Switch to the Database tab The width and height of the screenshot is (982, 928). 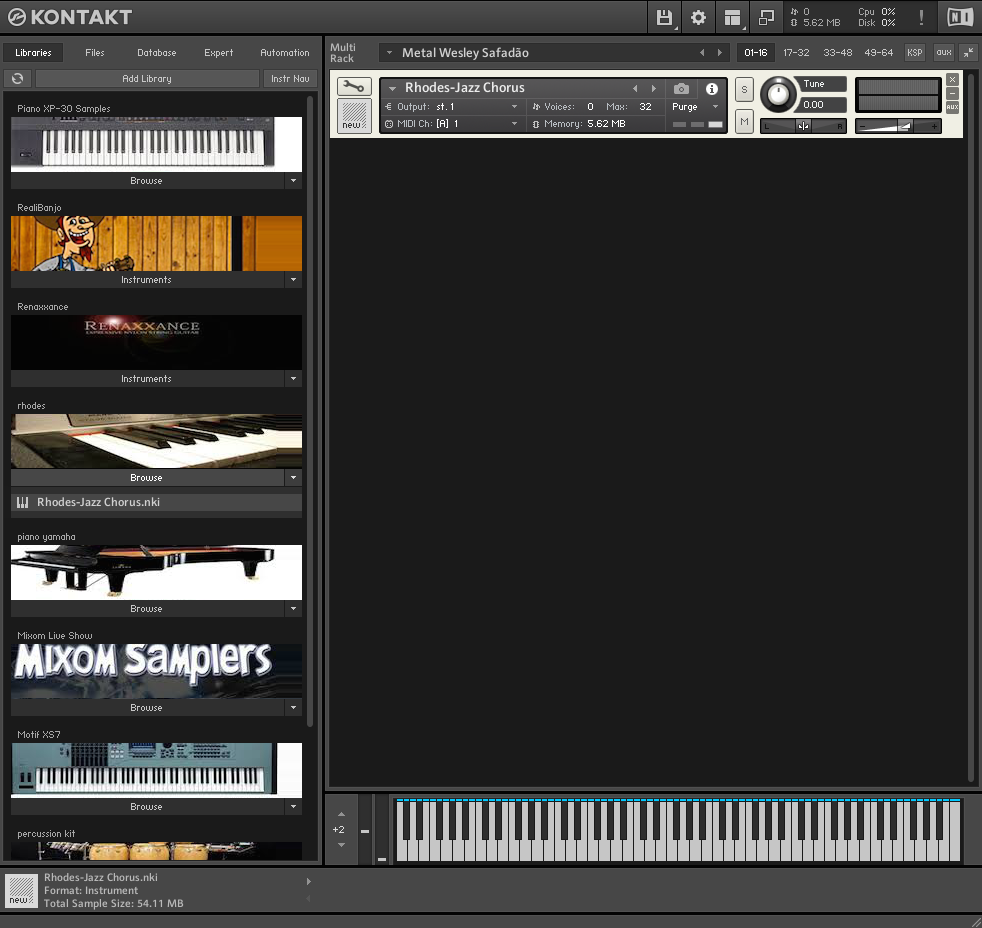157,53
